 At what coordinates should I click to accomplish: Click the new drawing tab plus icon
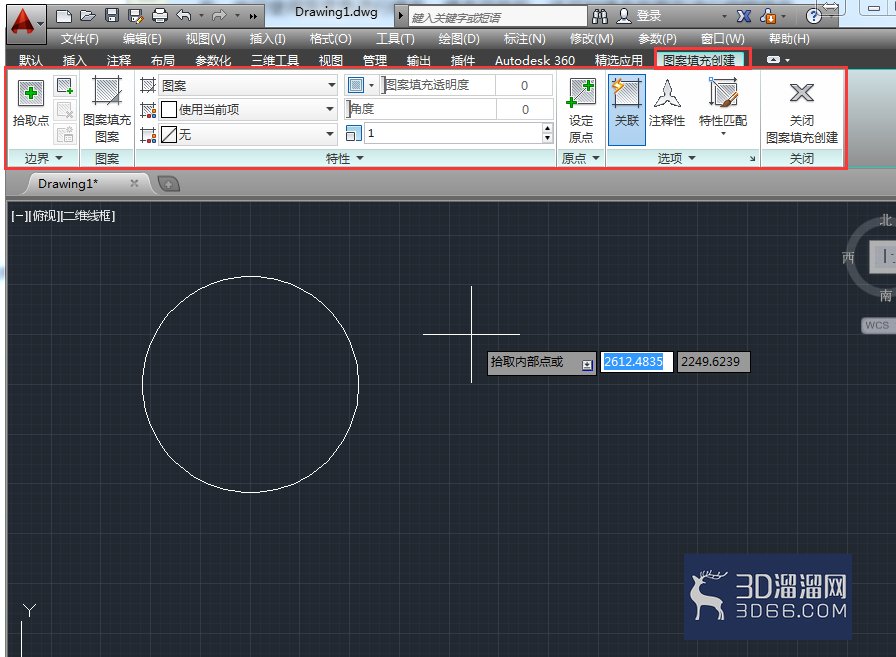(168, 184)
